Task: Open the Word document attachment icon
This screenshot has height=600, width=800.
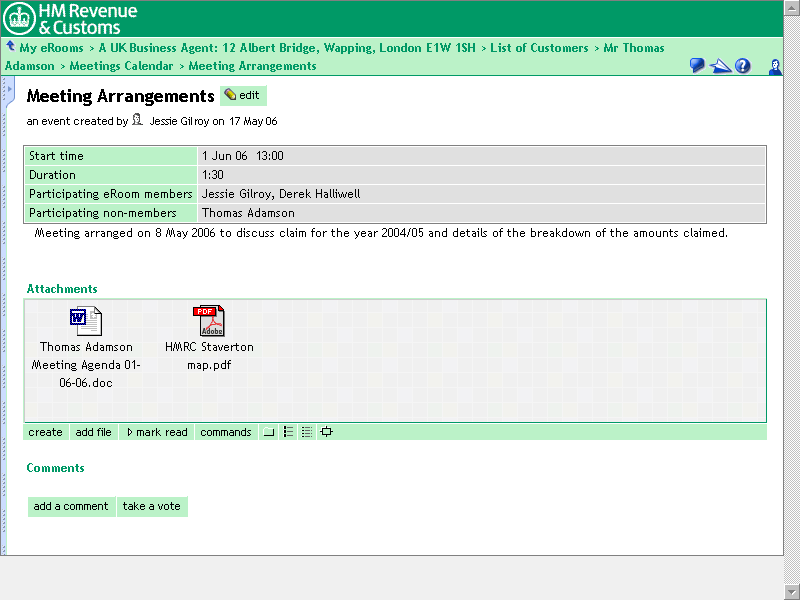Action: pos(86,321)
